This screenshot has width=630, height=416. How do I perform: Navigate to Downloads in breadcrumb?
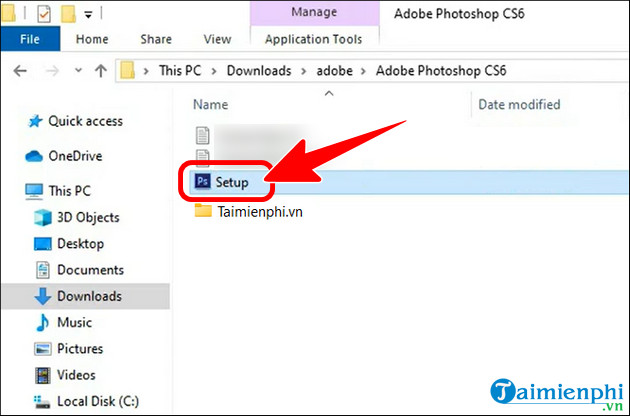click(x=259, y=71)
